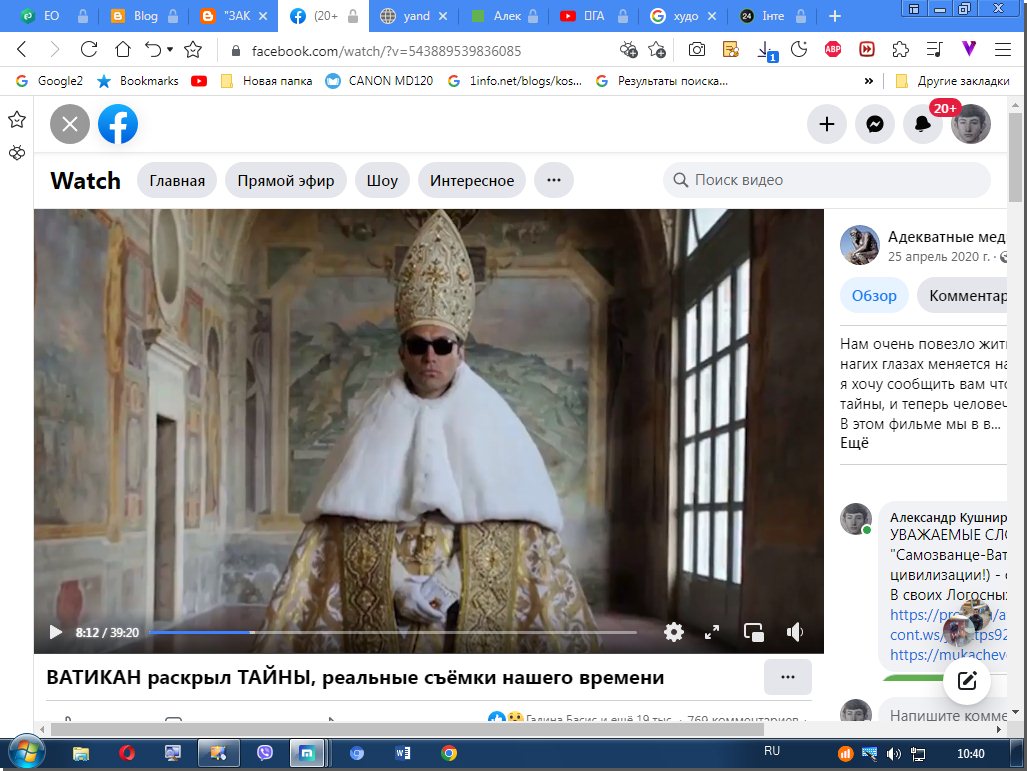Screen dimensions: 1027x771
Task: Reload the current Facebook page
Action: point(88,50)
